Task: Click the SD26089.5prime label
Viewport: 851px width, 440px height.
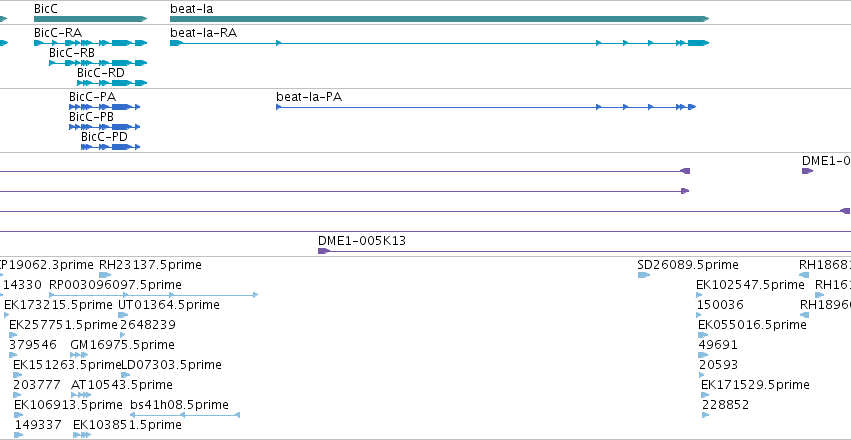Action: 688,265
